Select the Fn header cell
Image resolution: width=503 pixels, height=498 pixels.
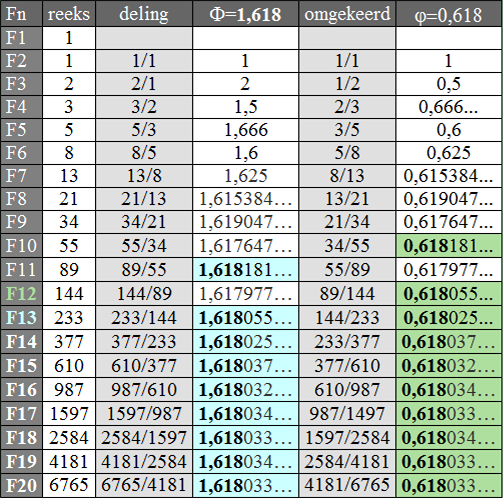[21, 14]
